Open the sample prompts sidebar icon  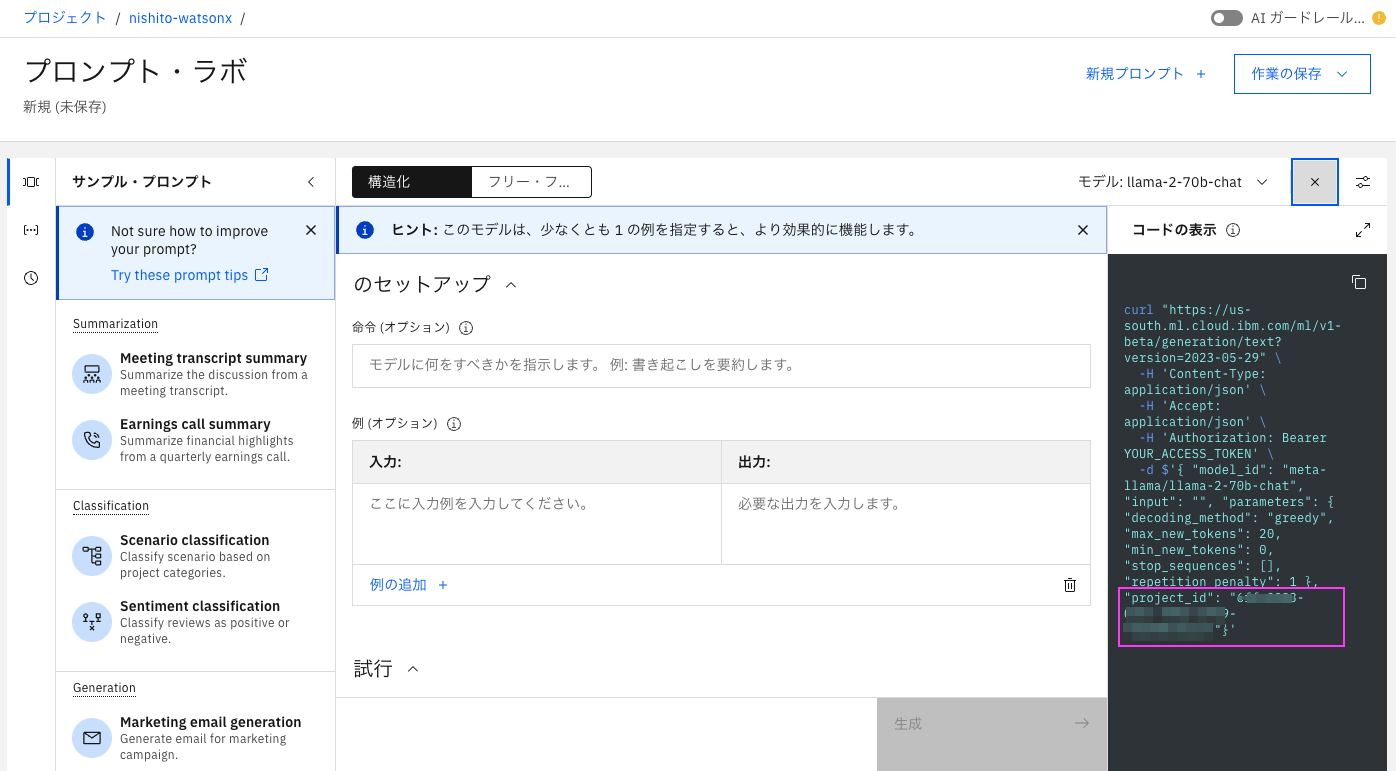point(31,182)
